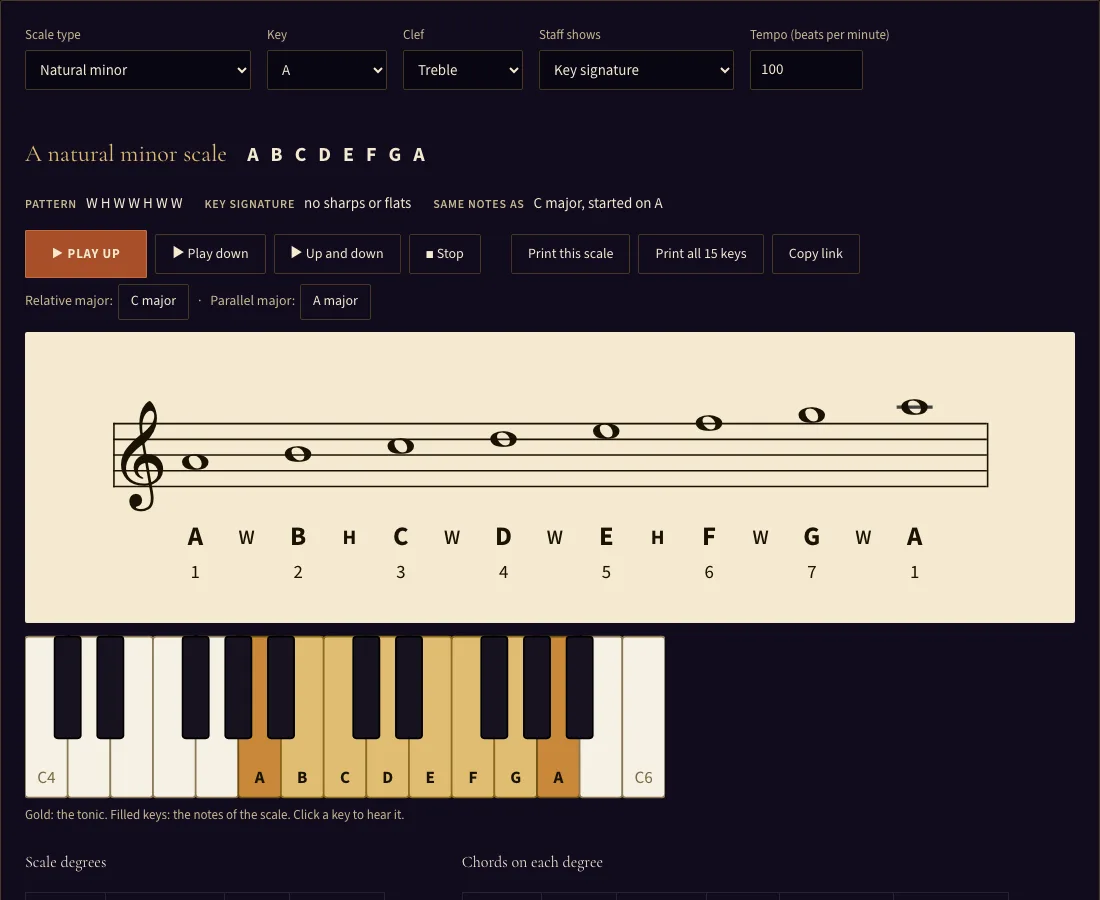Open the Scale type dropdown showing Natural minor
The width and height of the screenshot is (1100, 900).
138,70
